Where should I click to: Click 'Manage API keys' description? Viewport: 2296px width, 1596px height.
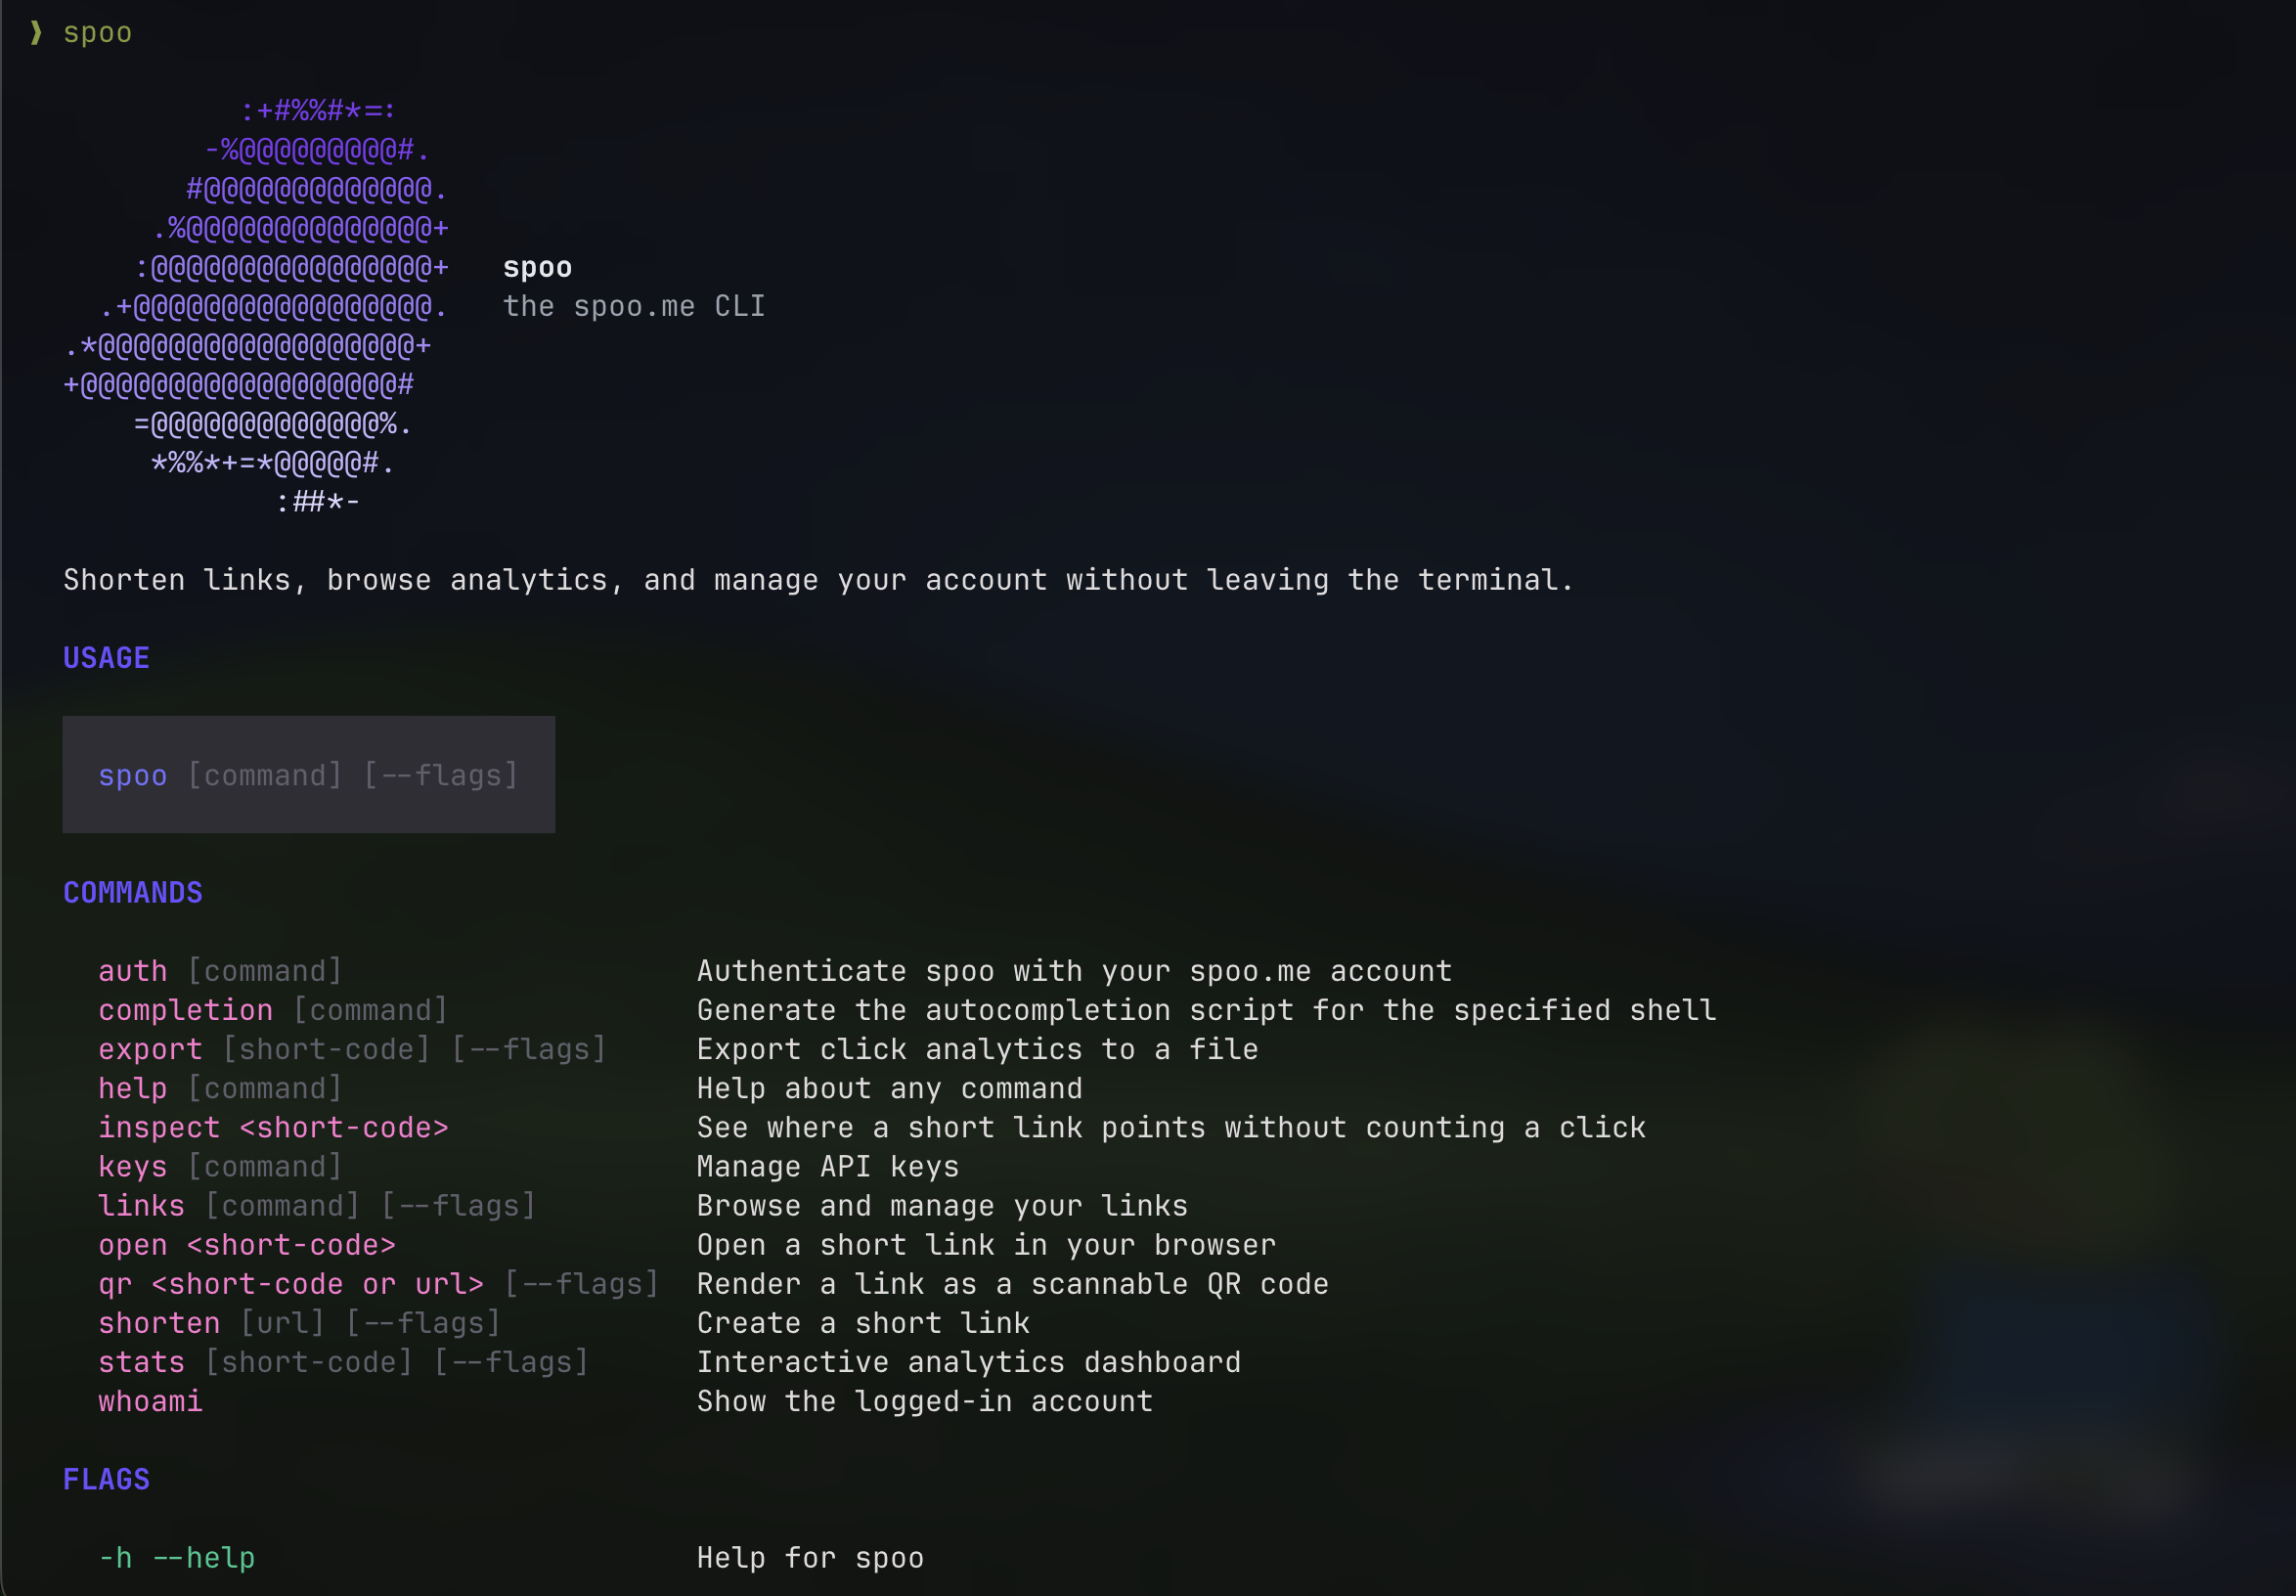pyautogui.click(x=827, y=1167)
